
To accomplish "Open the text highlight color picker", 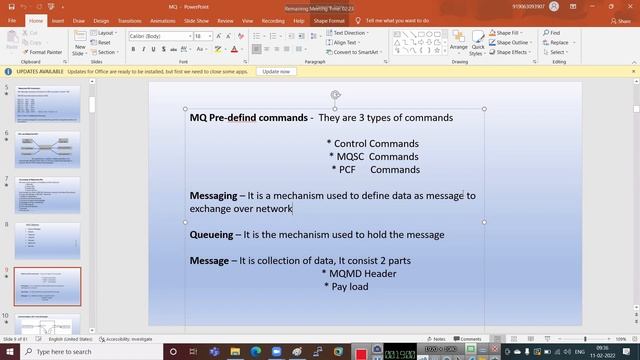I will tap(226, 49).
